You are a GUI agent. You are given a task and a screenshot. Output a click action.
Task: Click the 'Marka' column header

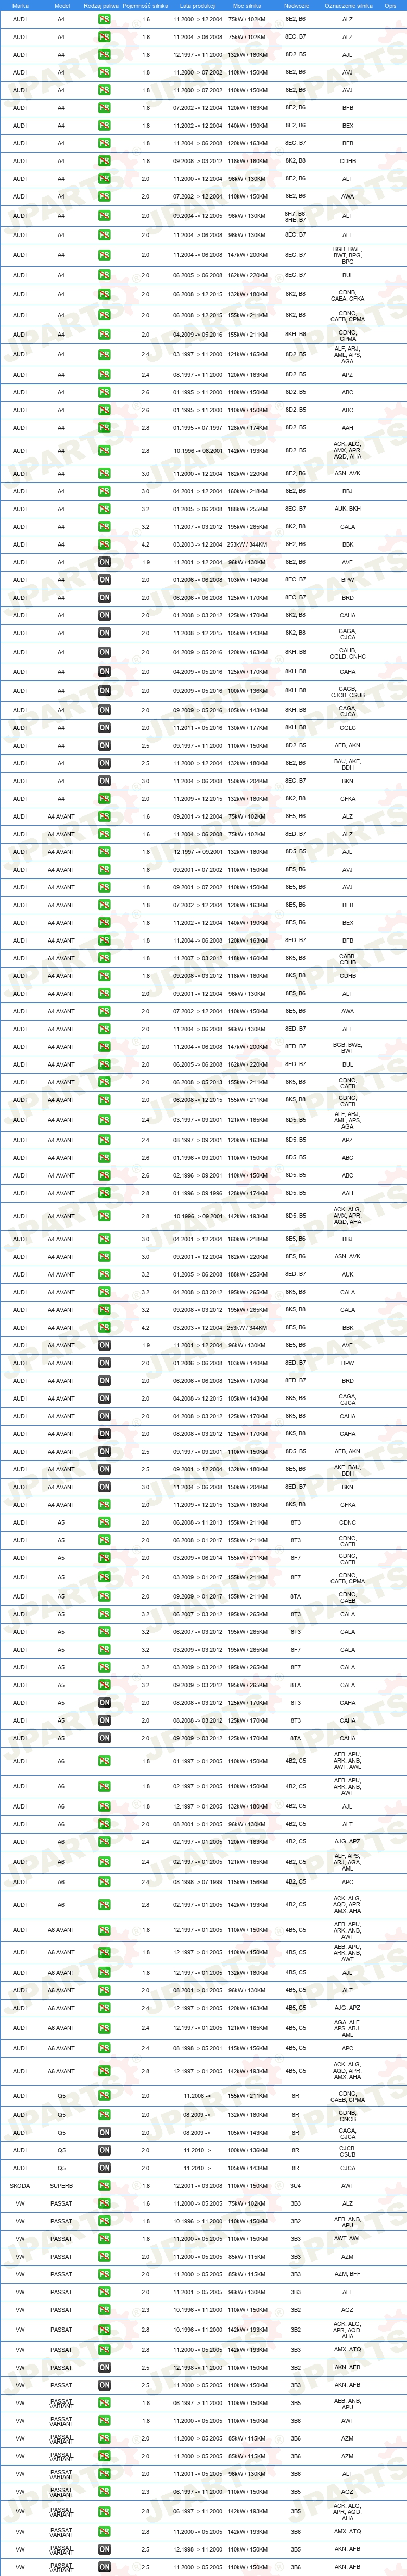[x=20, y=5]
